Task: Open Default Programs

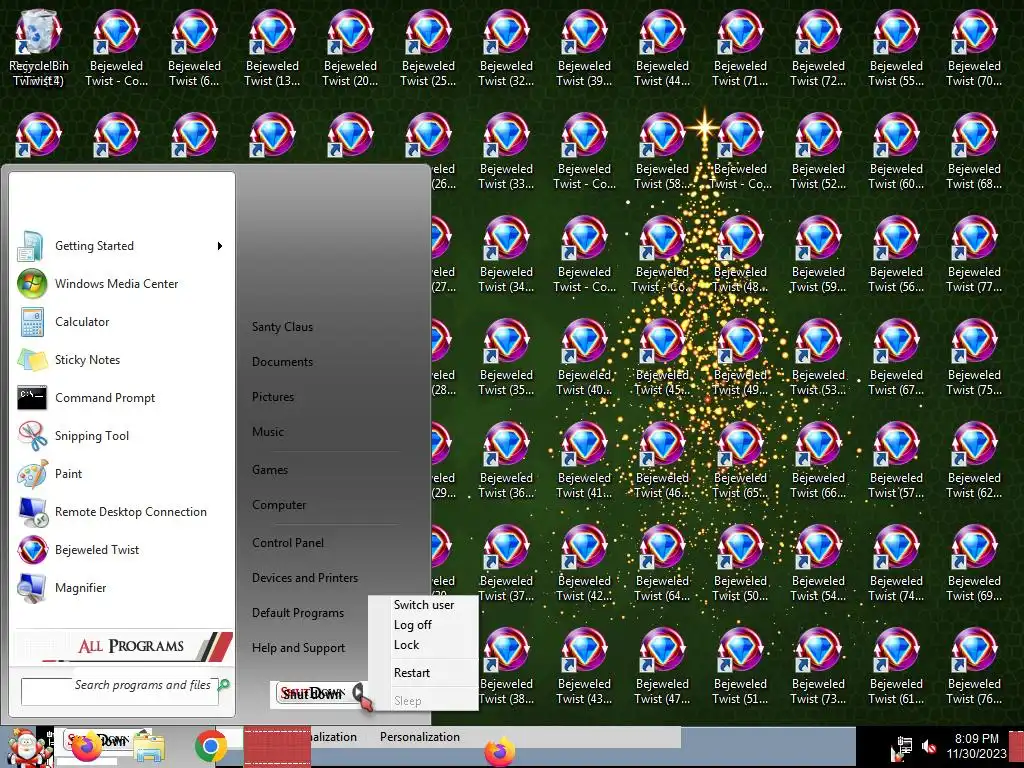Action: coord(298,613)
